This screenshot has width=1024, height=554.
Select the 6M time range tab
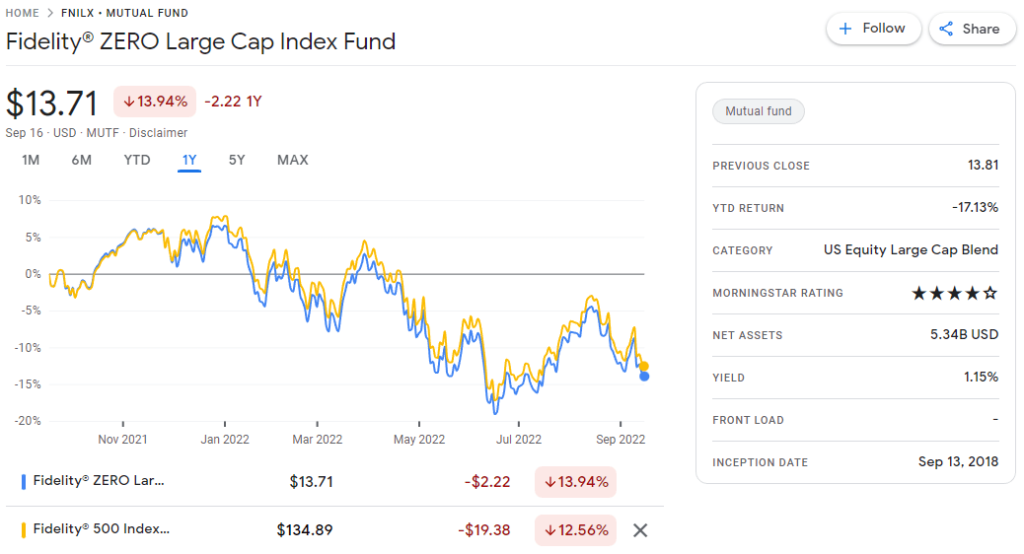[x=82, y=160]
